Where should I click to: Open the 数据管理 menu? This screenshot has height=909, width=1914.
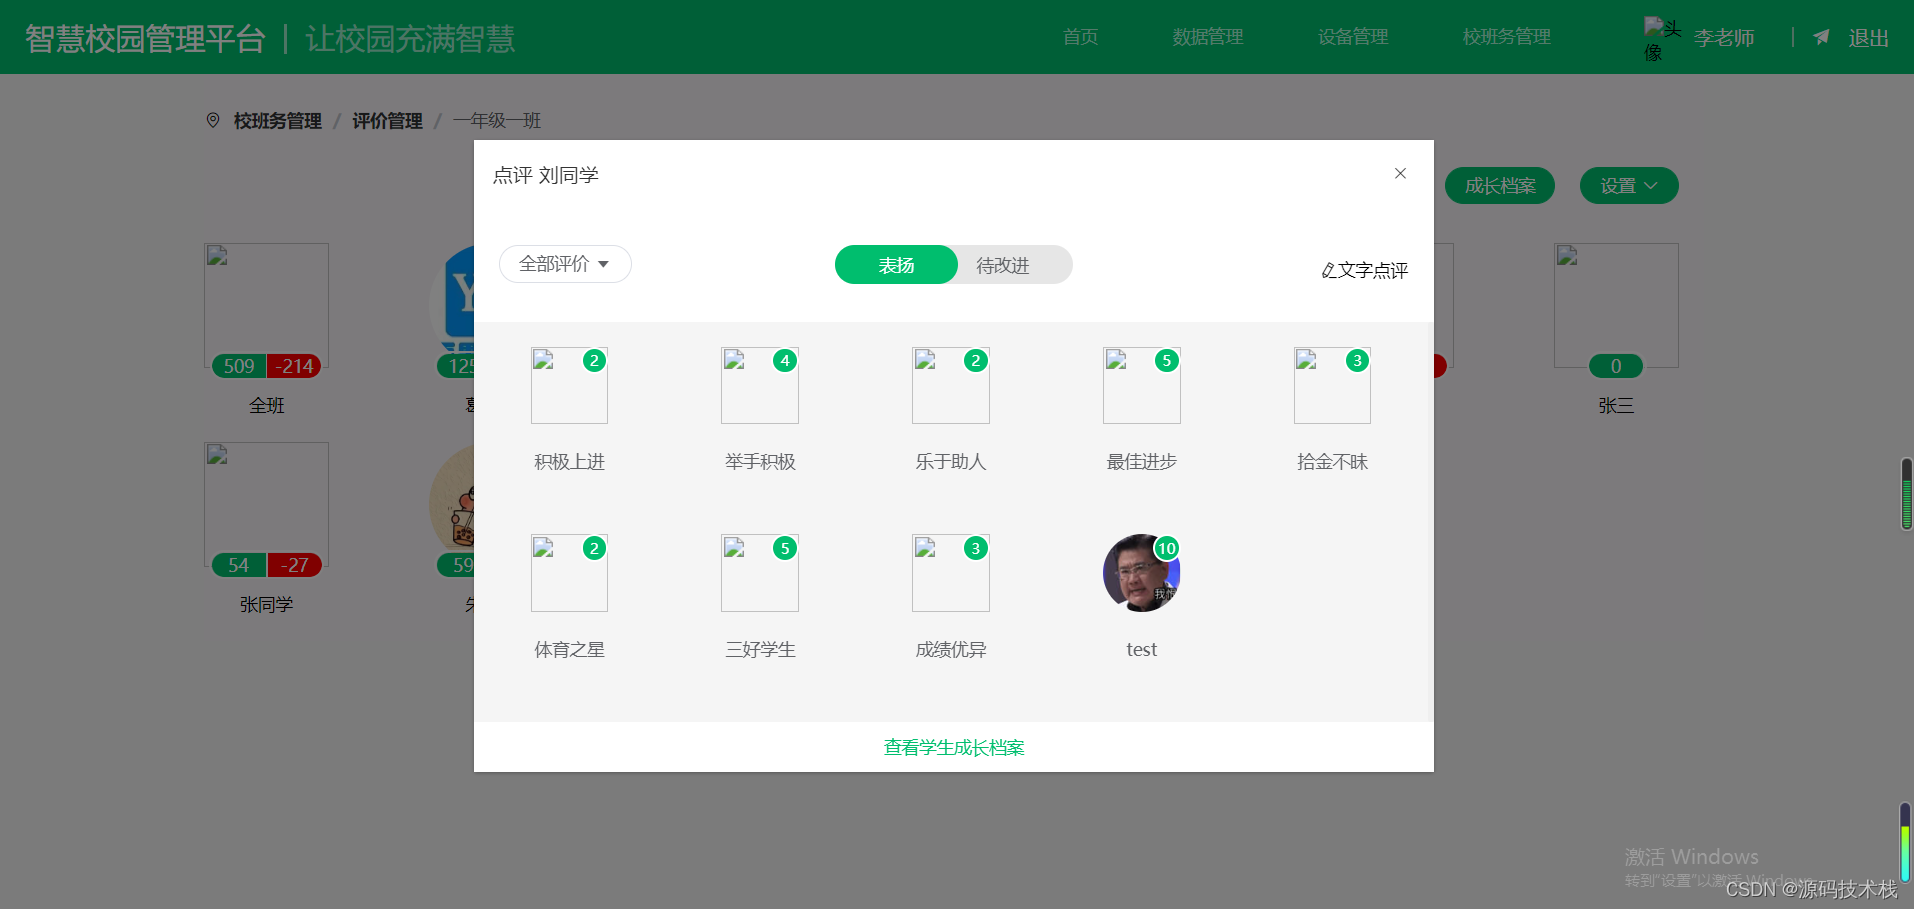coord(1207,37)
